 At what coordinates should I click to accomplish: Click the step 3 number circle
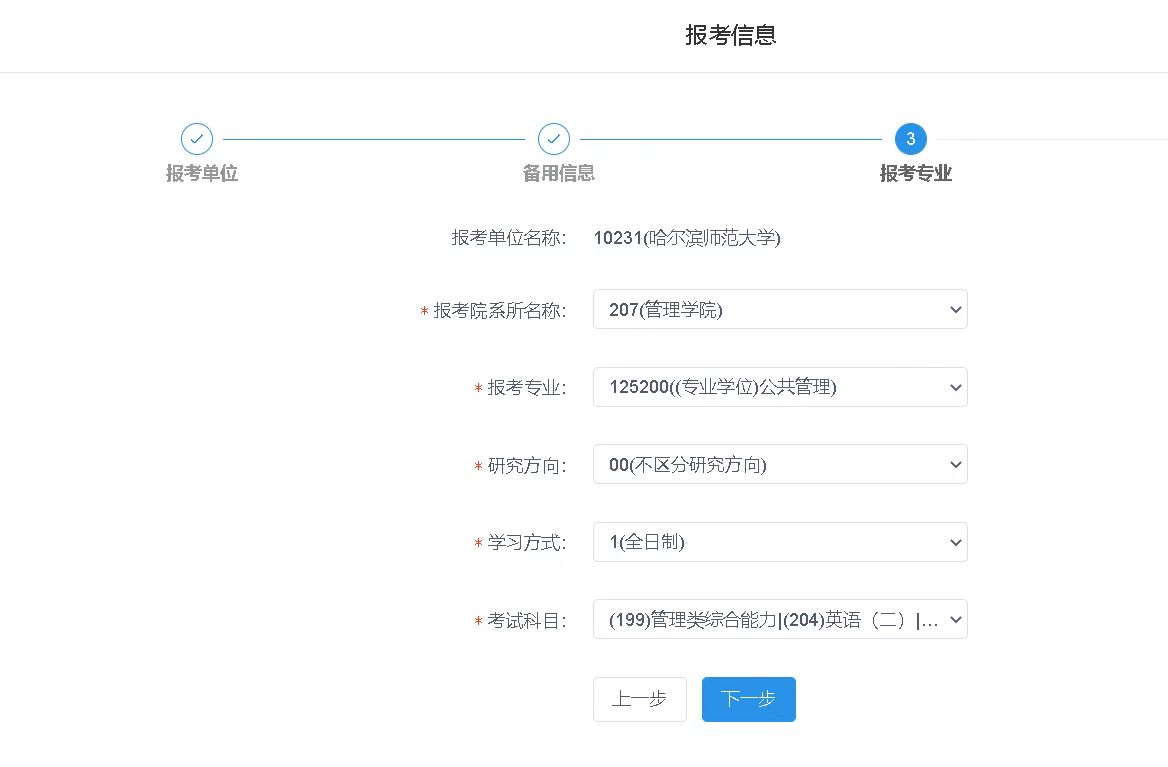(910, 139)
